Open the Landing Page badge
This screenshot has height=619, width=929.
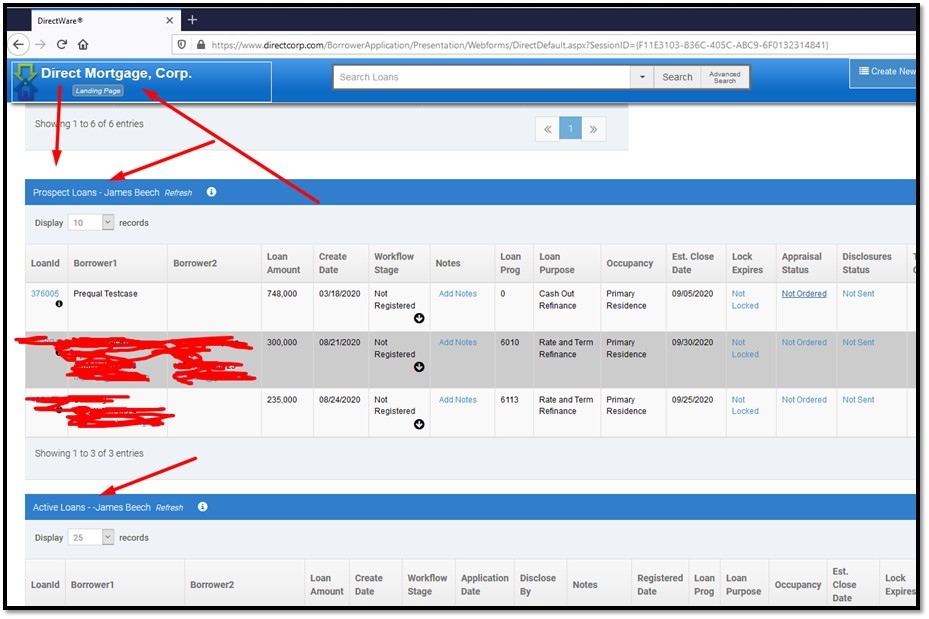98,91
